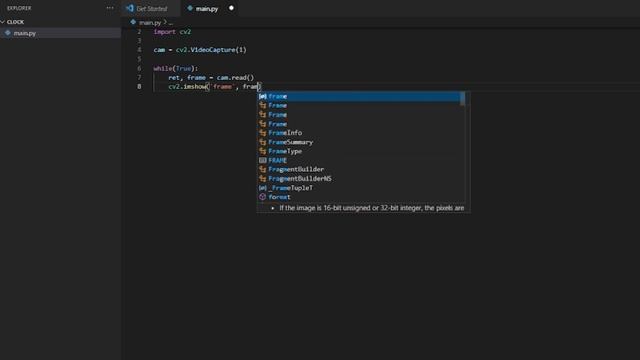Choose the 'FRAME' constant suggestion

[x=360, y=160]
